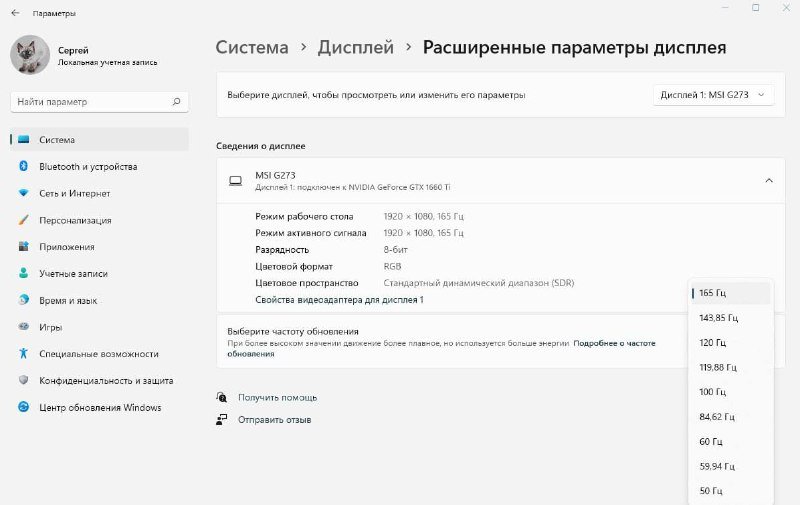The width and height of the screenshot is (800, 505).
Task: Click the Получить помощь headset icon
Action: coord(221,397)
